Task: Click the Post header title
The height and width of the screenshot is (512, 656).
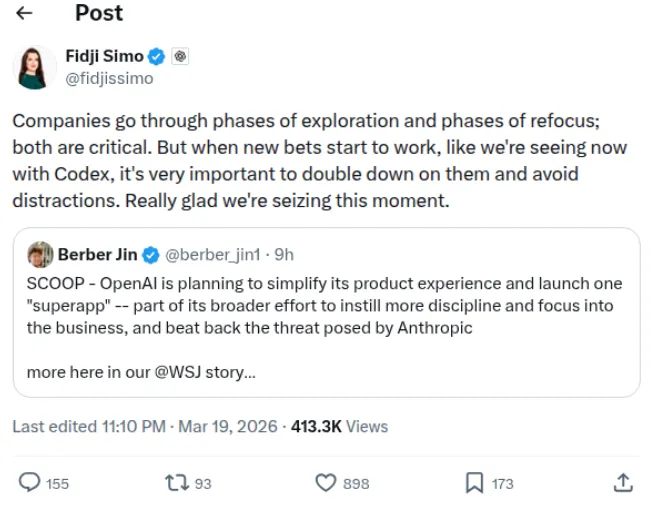Action: 99,14
